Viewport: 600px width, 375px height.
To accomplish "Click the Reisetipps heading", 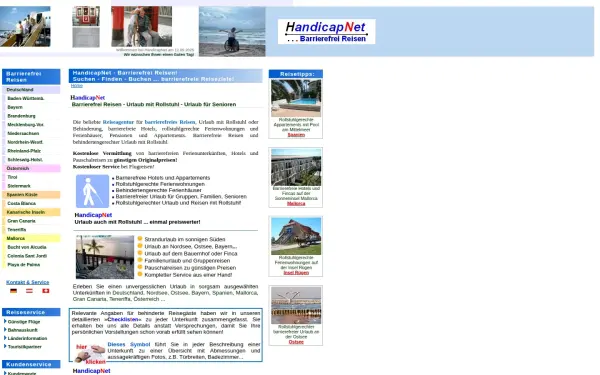I will click(296, 74).
